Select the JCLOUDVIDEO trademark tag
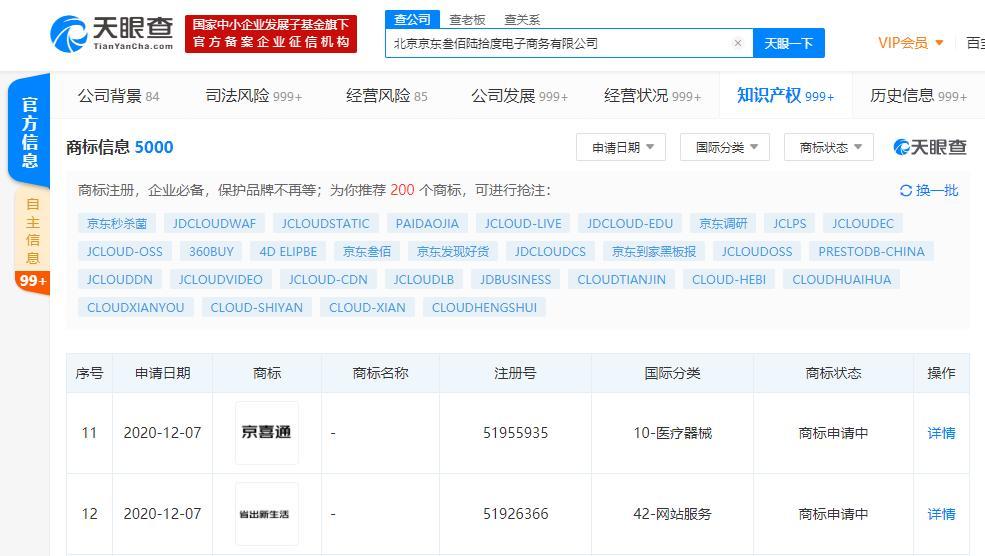 pyautogui.click(x=220, y=280)
